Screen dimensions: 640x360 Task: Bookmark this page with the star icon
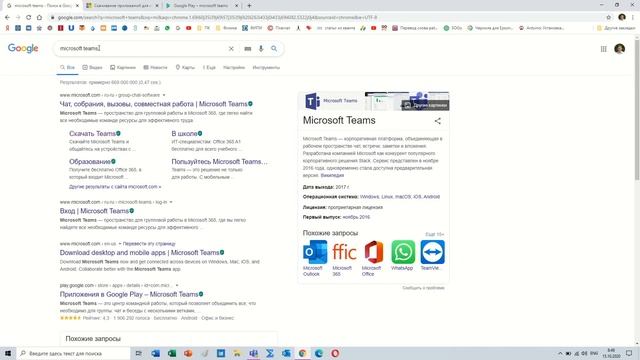[x=609, y=17]
